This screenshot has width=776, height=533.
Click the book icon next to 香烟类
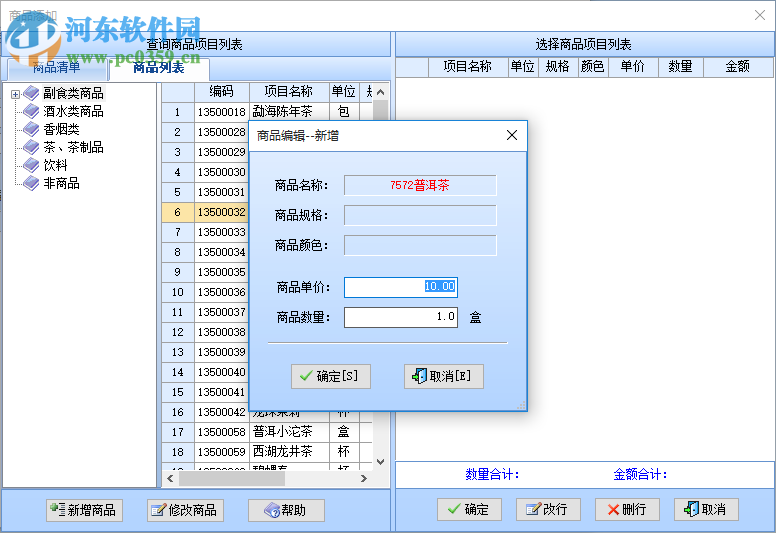pos(31,129)
